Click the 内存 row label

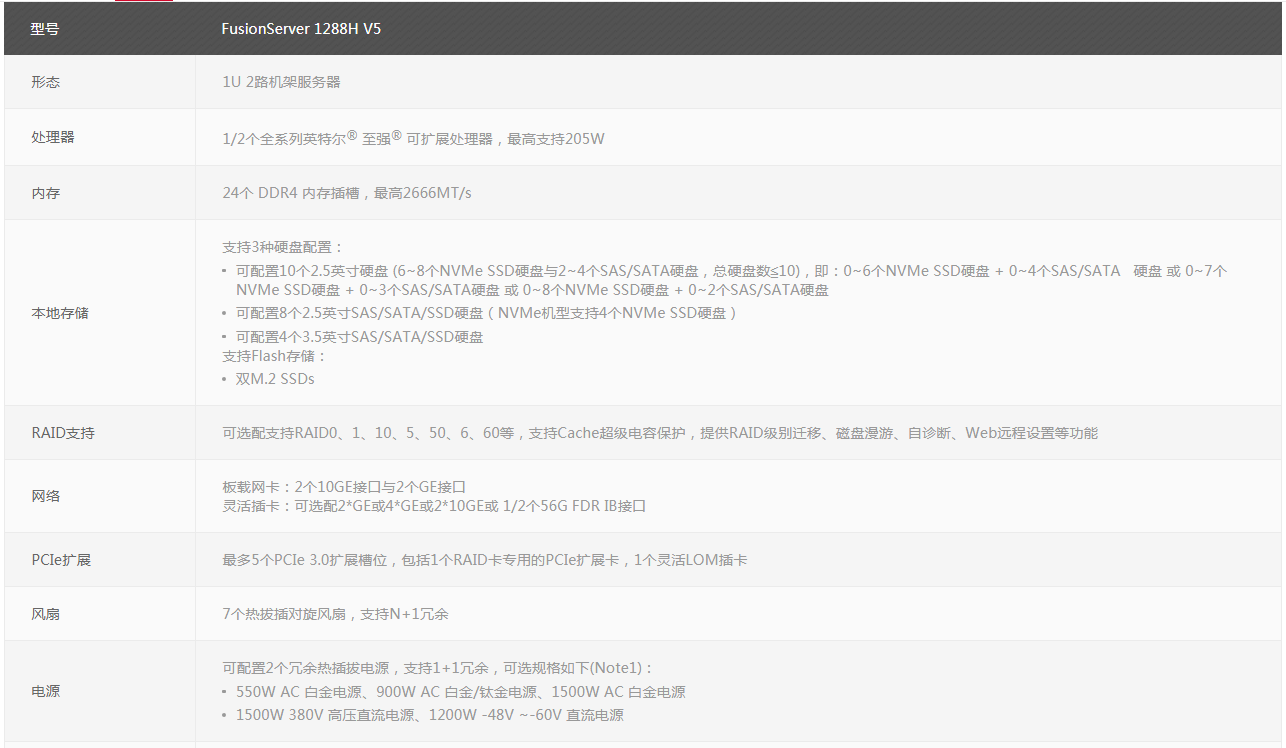[45, 193]
